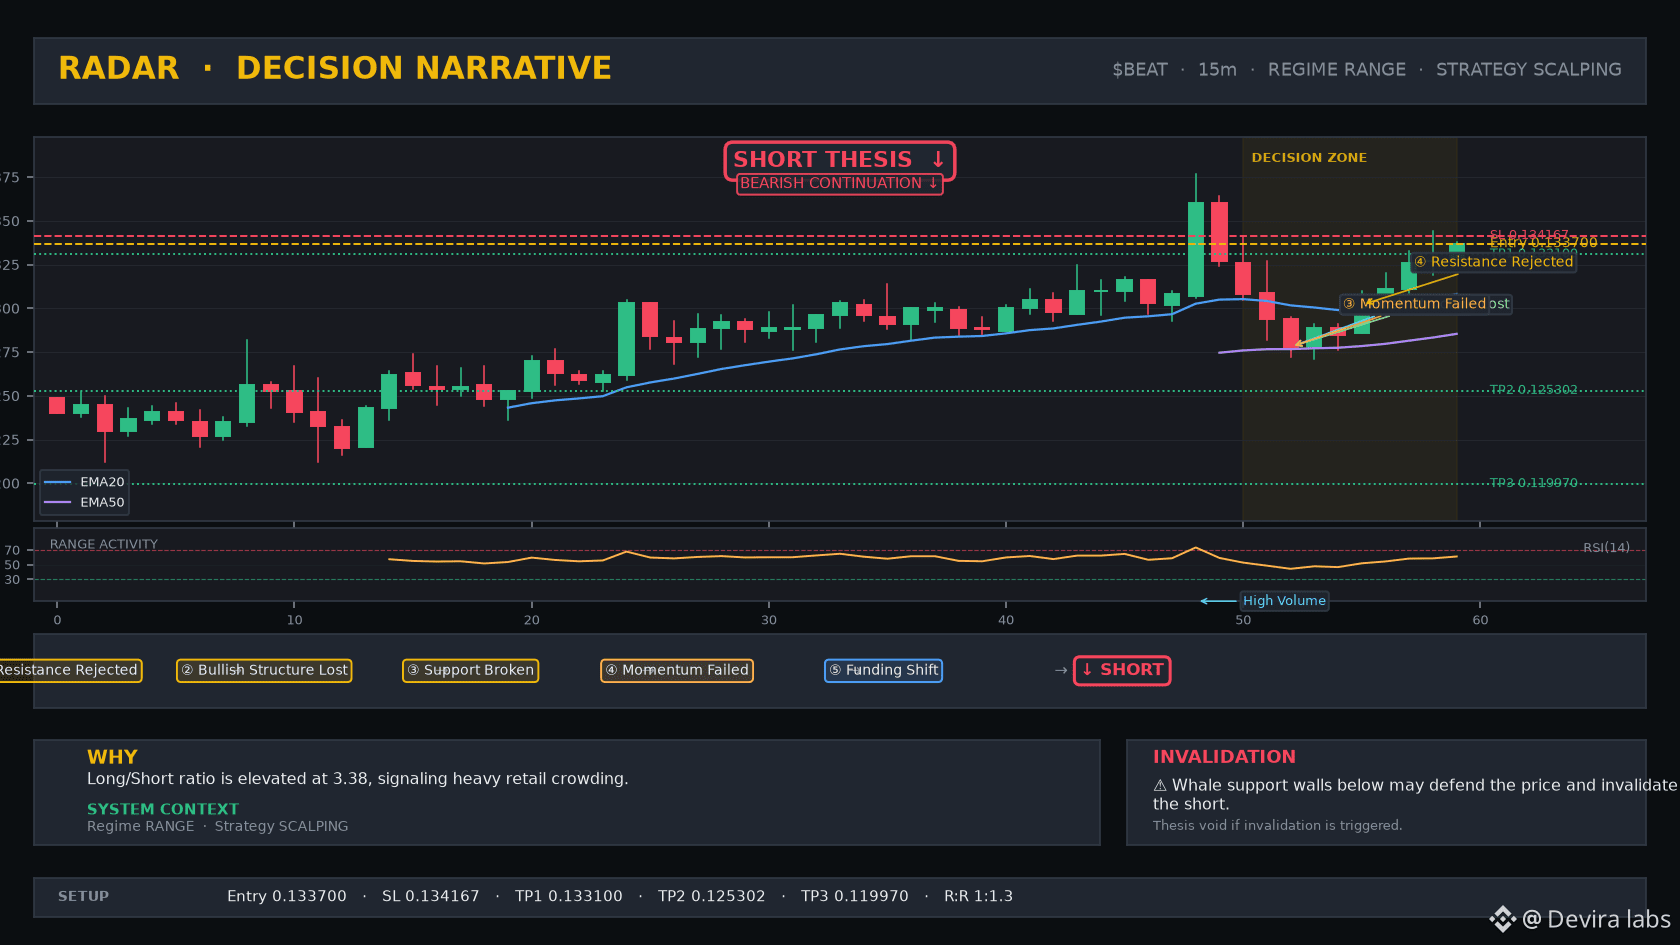1680x945 pixels.
Task: Click the Bullish Structure Lost step badge
Action: point(264,670)
